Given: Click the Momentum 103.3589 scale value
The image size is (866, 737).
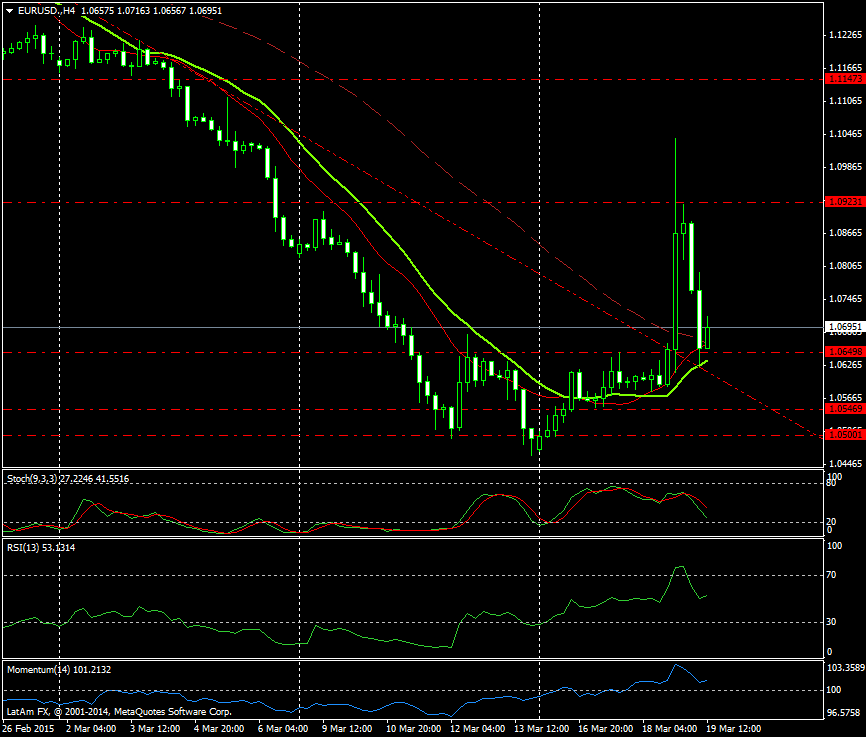Looking at the screenshot, I should point(845,666).
